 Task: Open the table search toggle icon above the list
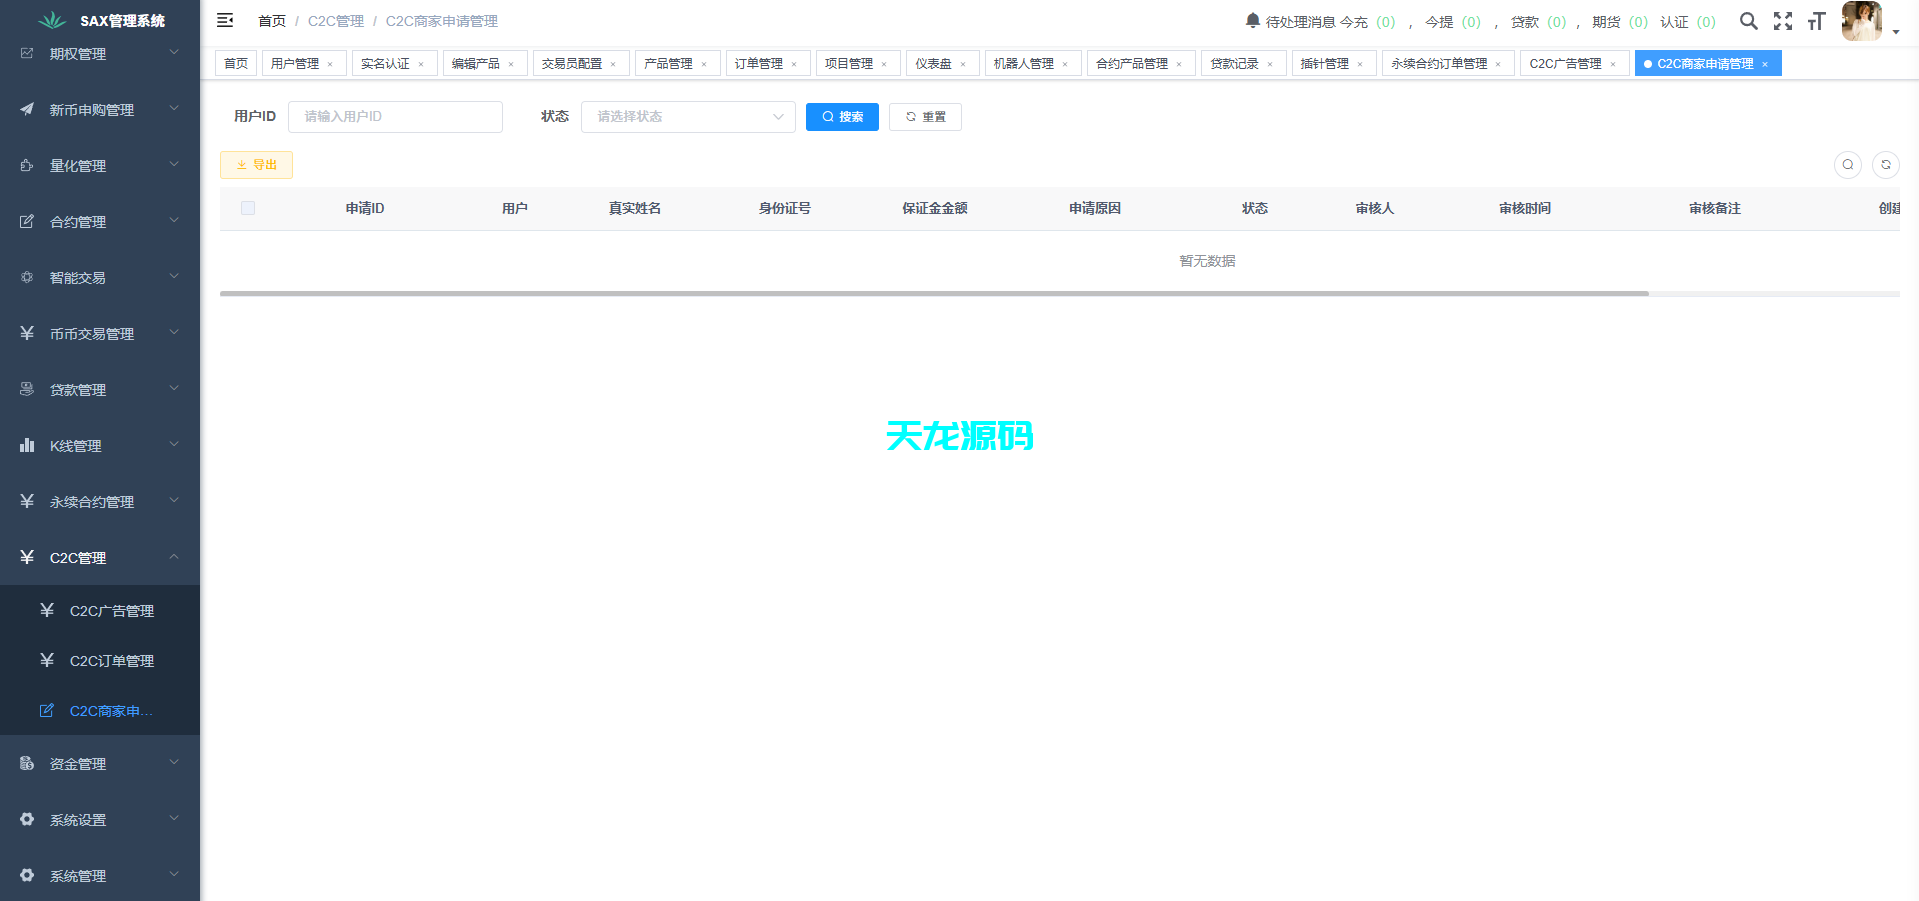1847,164
